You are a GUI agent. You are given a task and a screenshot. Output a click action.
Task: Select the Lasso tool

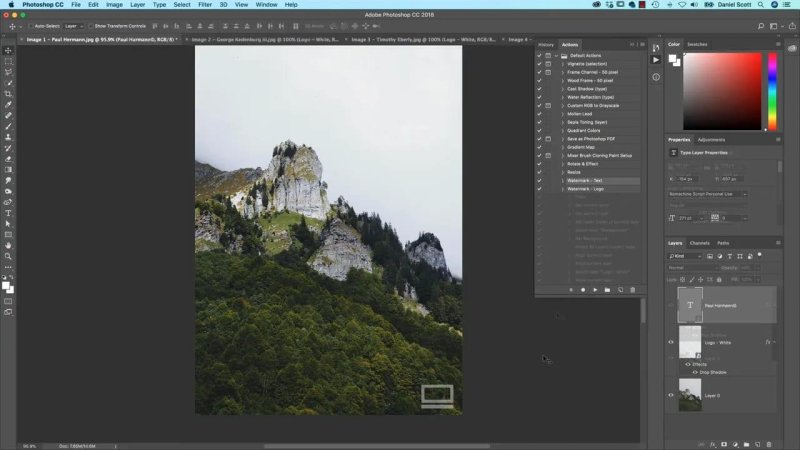[8, 72]
